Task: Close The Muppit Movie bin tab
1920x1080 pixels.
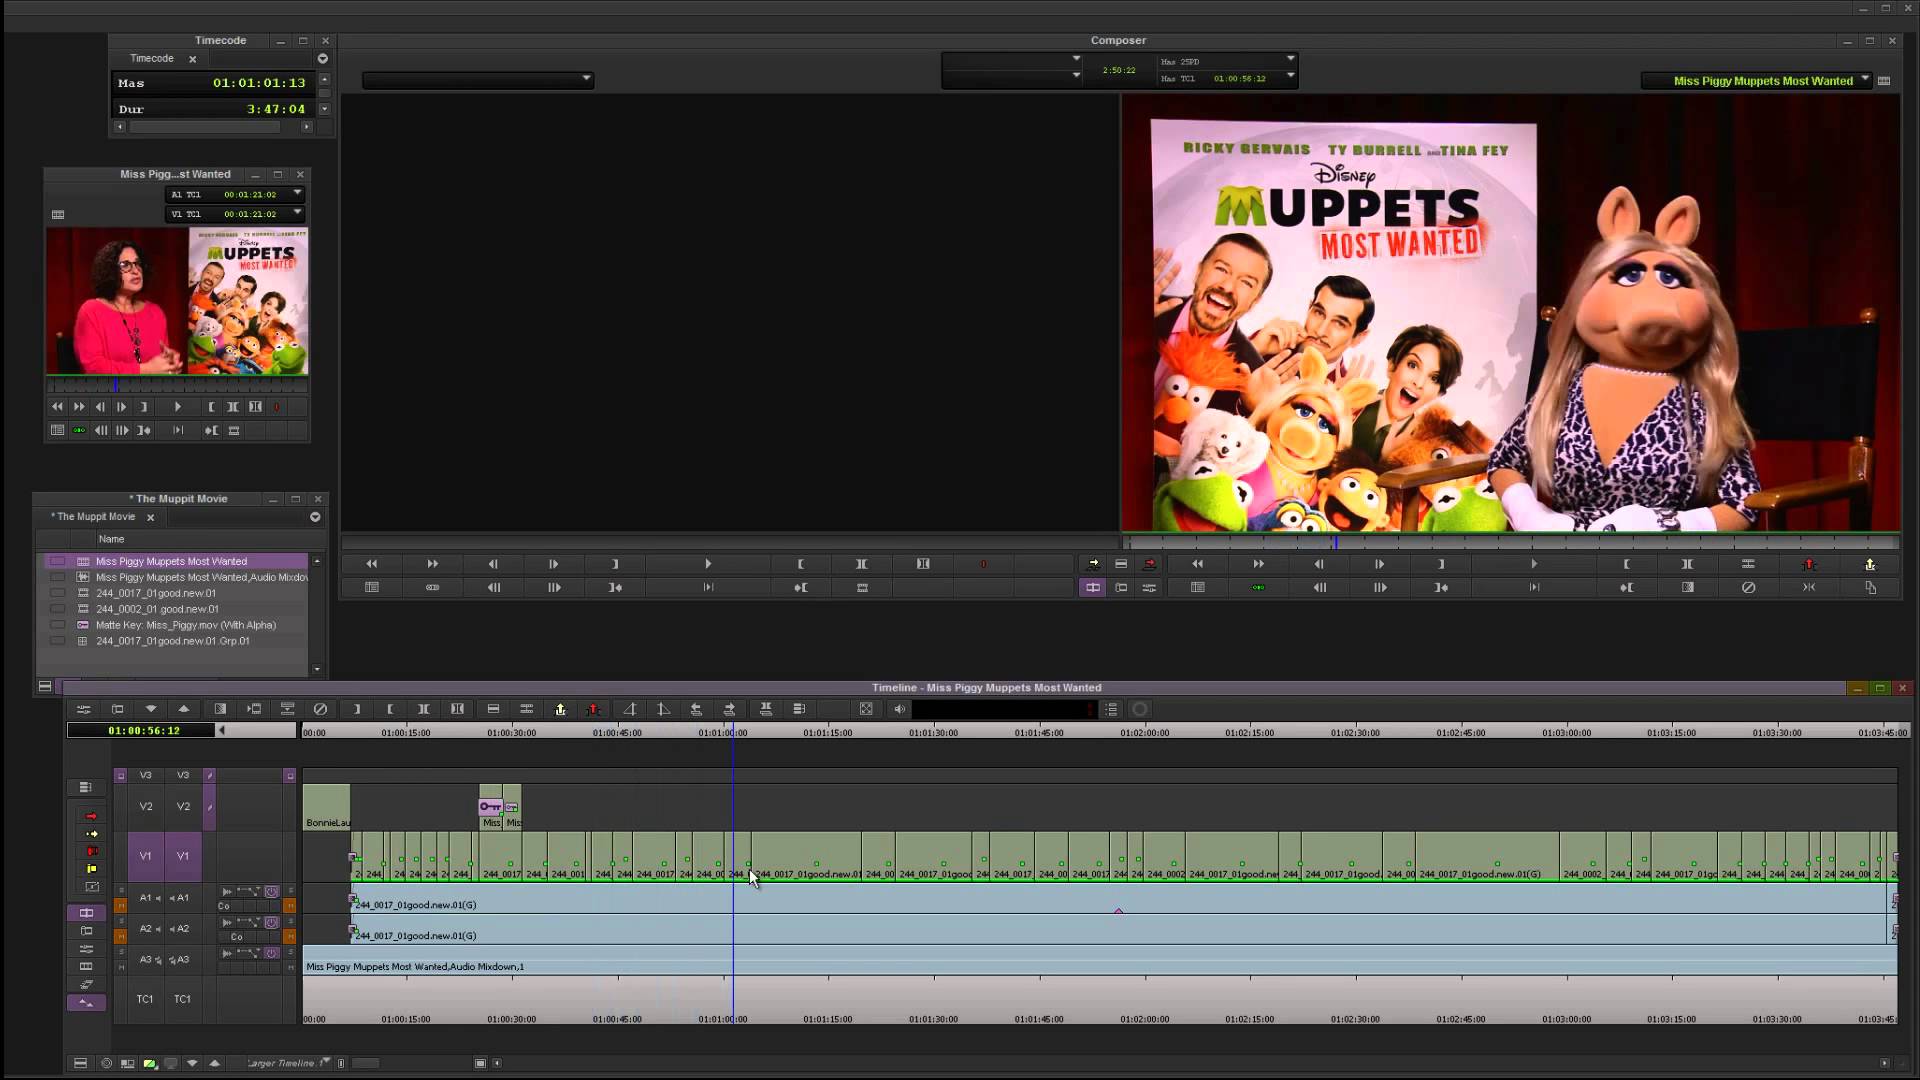Action: click(150, 517)
